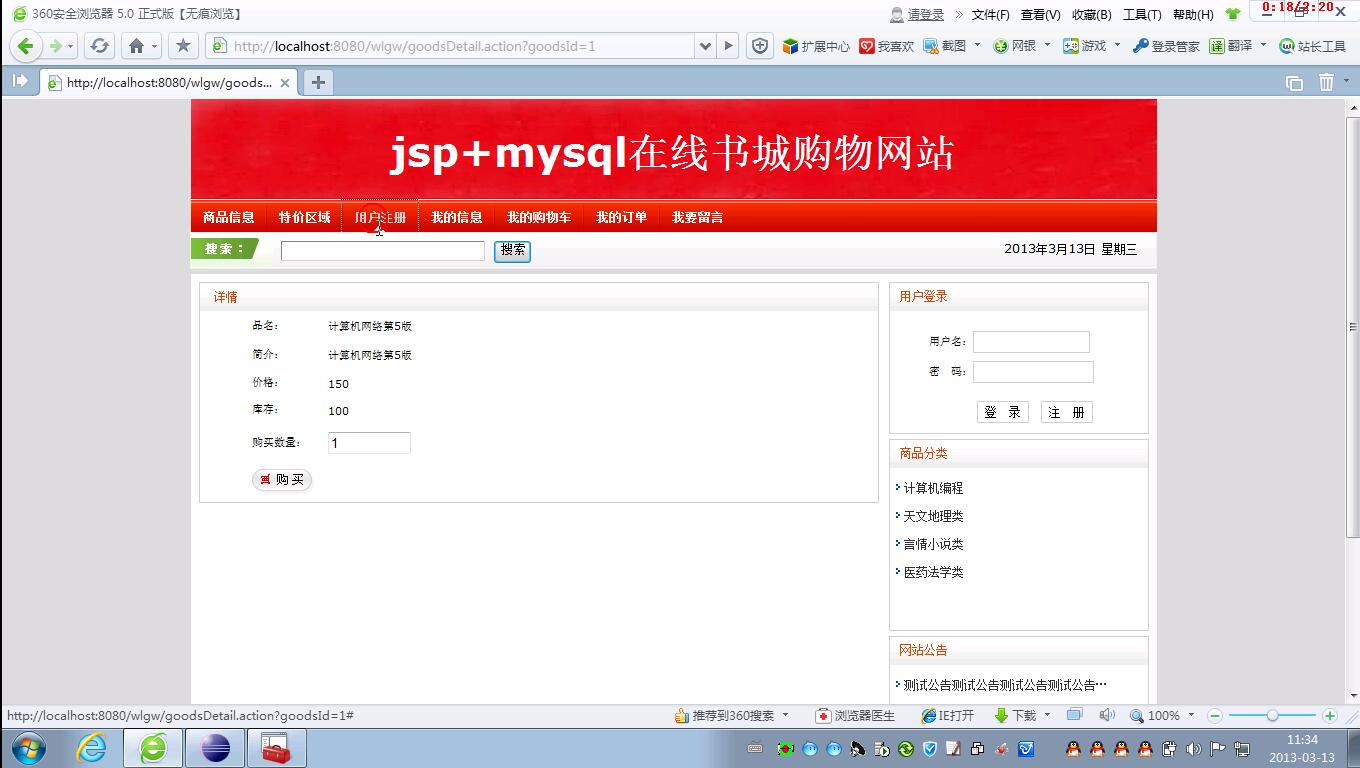Expand dropdown arrow next to 翻译
Viewport: 1360px width, 768px height.
1263,45
